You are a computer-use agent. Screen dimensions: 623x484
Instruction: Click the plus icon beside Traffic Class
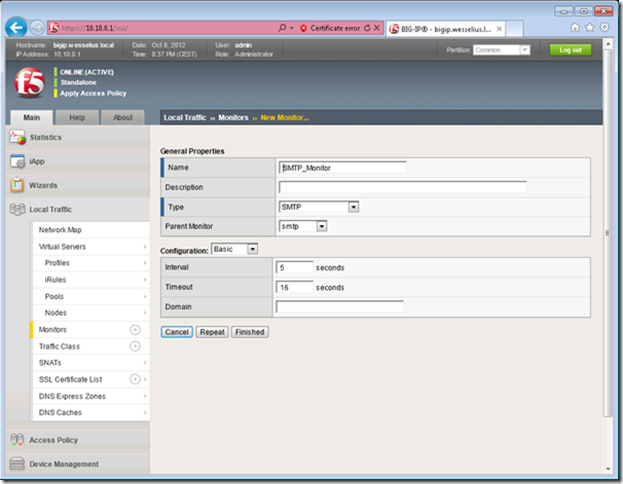(135, 346)
